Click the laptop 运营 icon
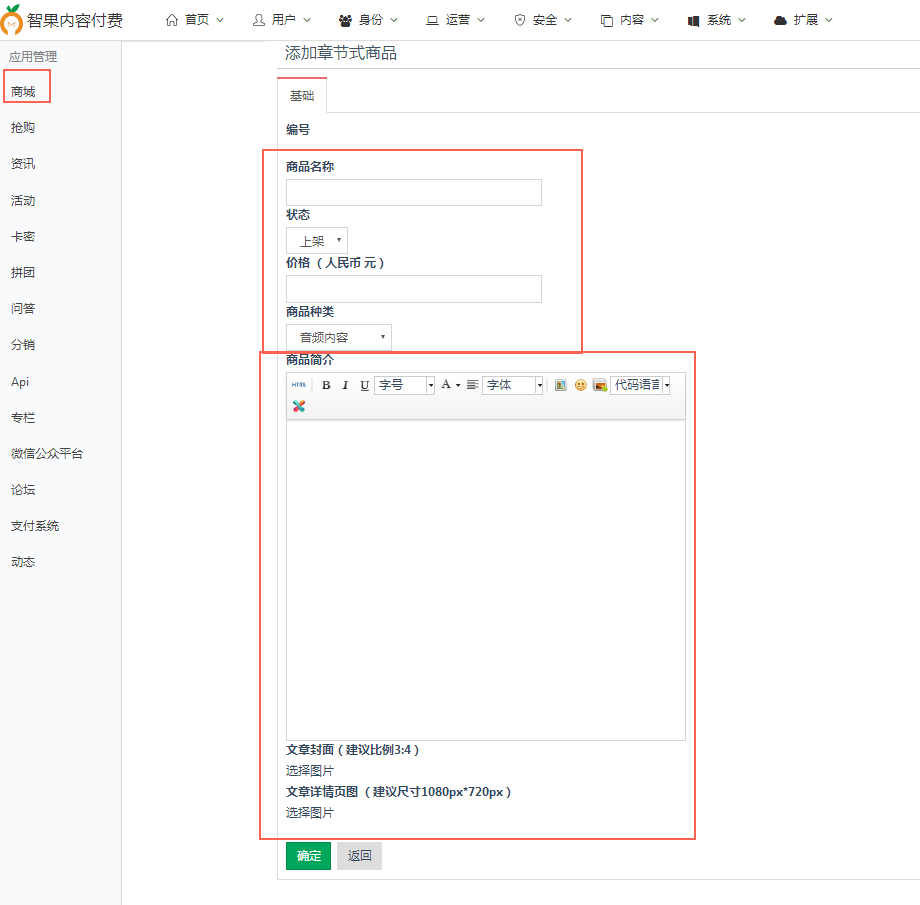 (432, 21)
